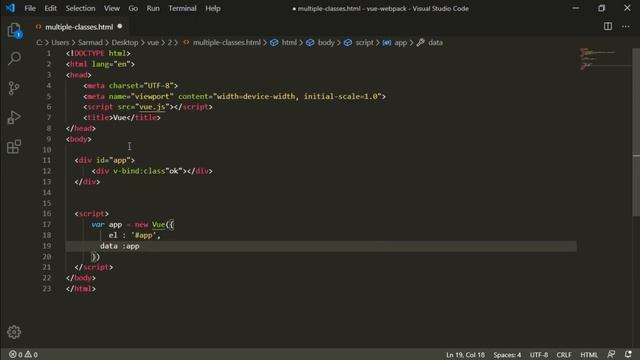Open the Help menu

(213, 8)
